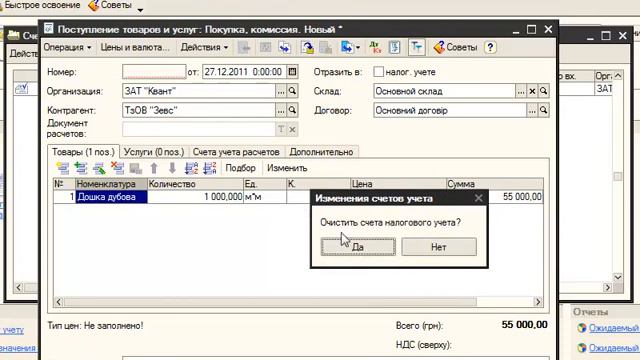The image size is (640, 360).
Task: Decline with the Нет button
Action: click(439, 247)
